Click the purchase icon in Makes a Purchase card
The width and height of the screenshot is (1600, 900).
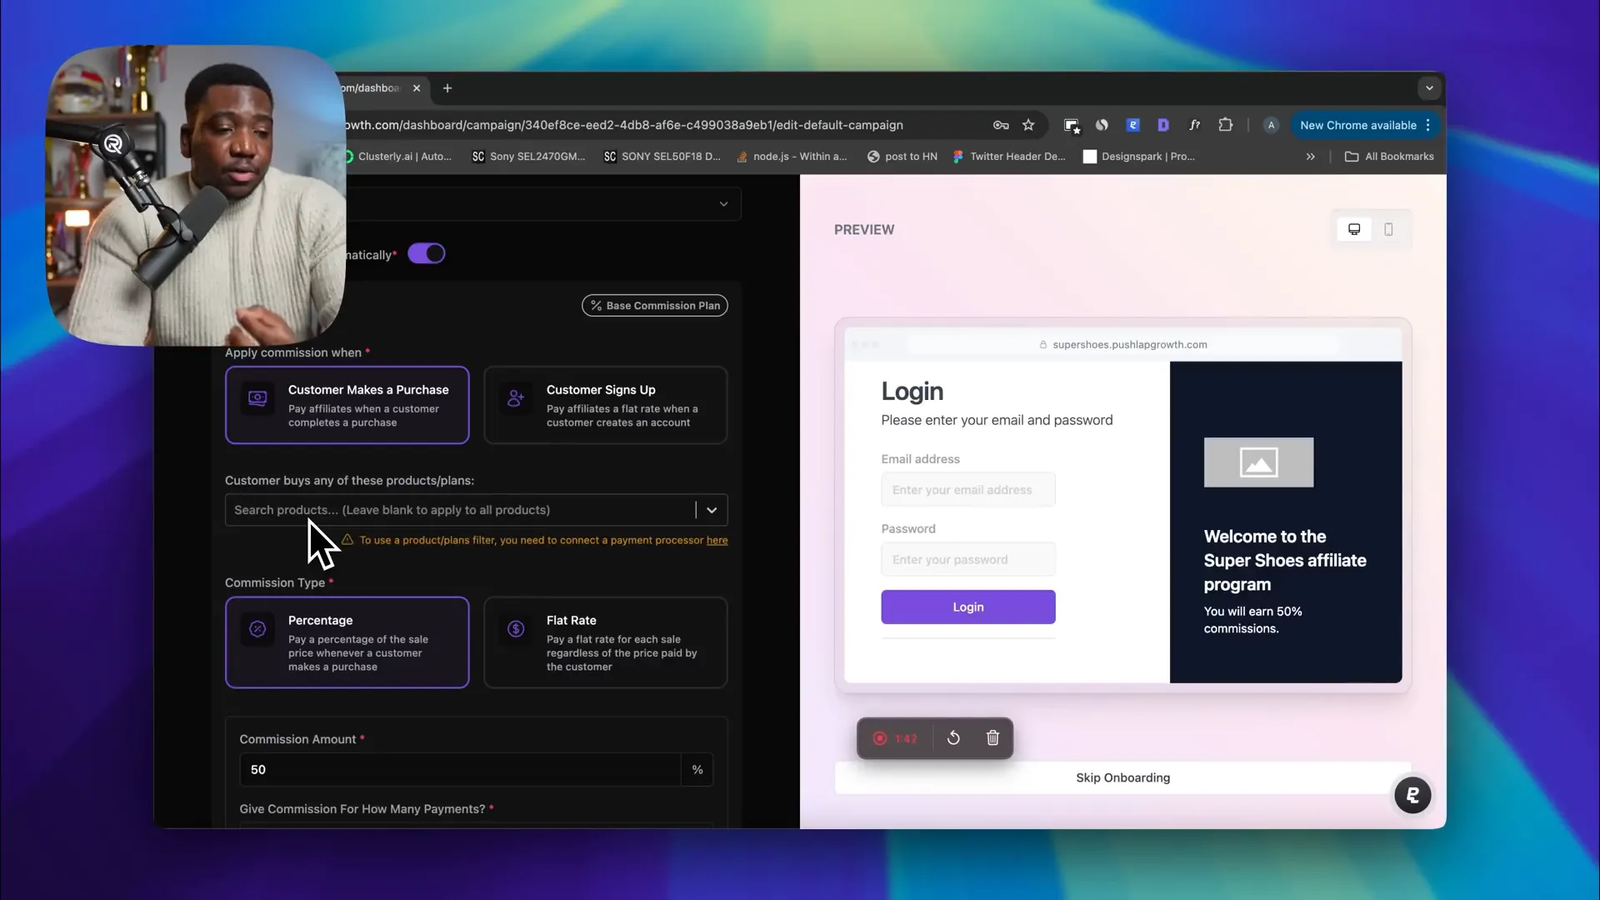coord(257,398)
